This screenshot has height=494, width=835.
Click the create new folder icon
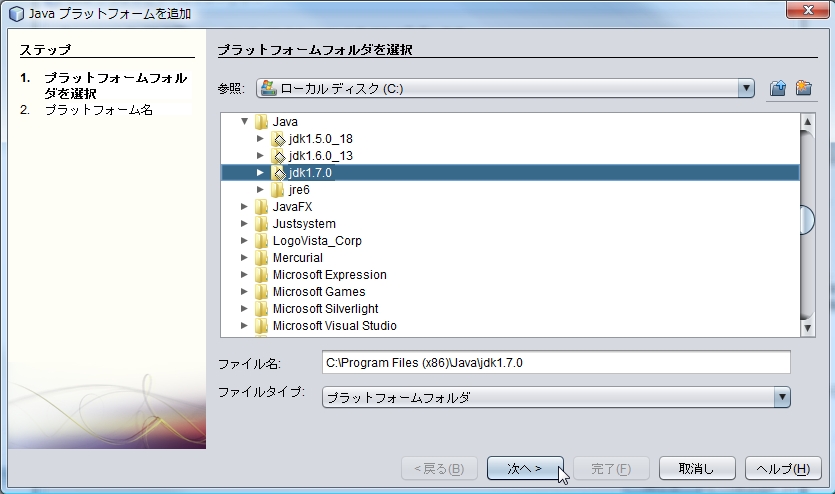point(803,88)
